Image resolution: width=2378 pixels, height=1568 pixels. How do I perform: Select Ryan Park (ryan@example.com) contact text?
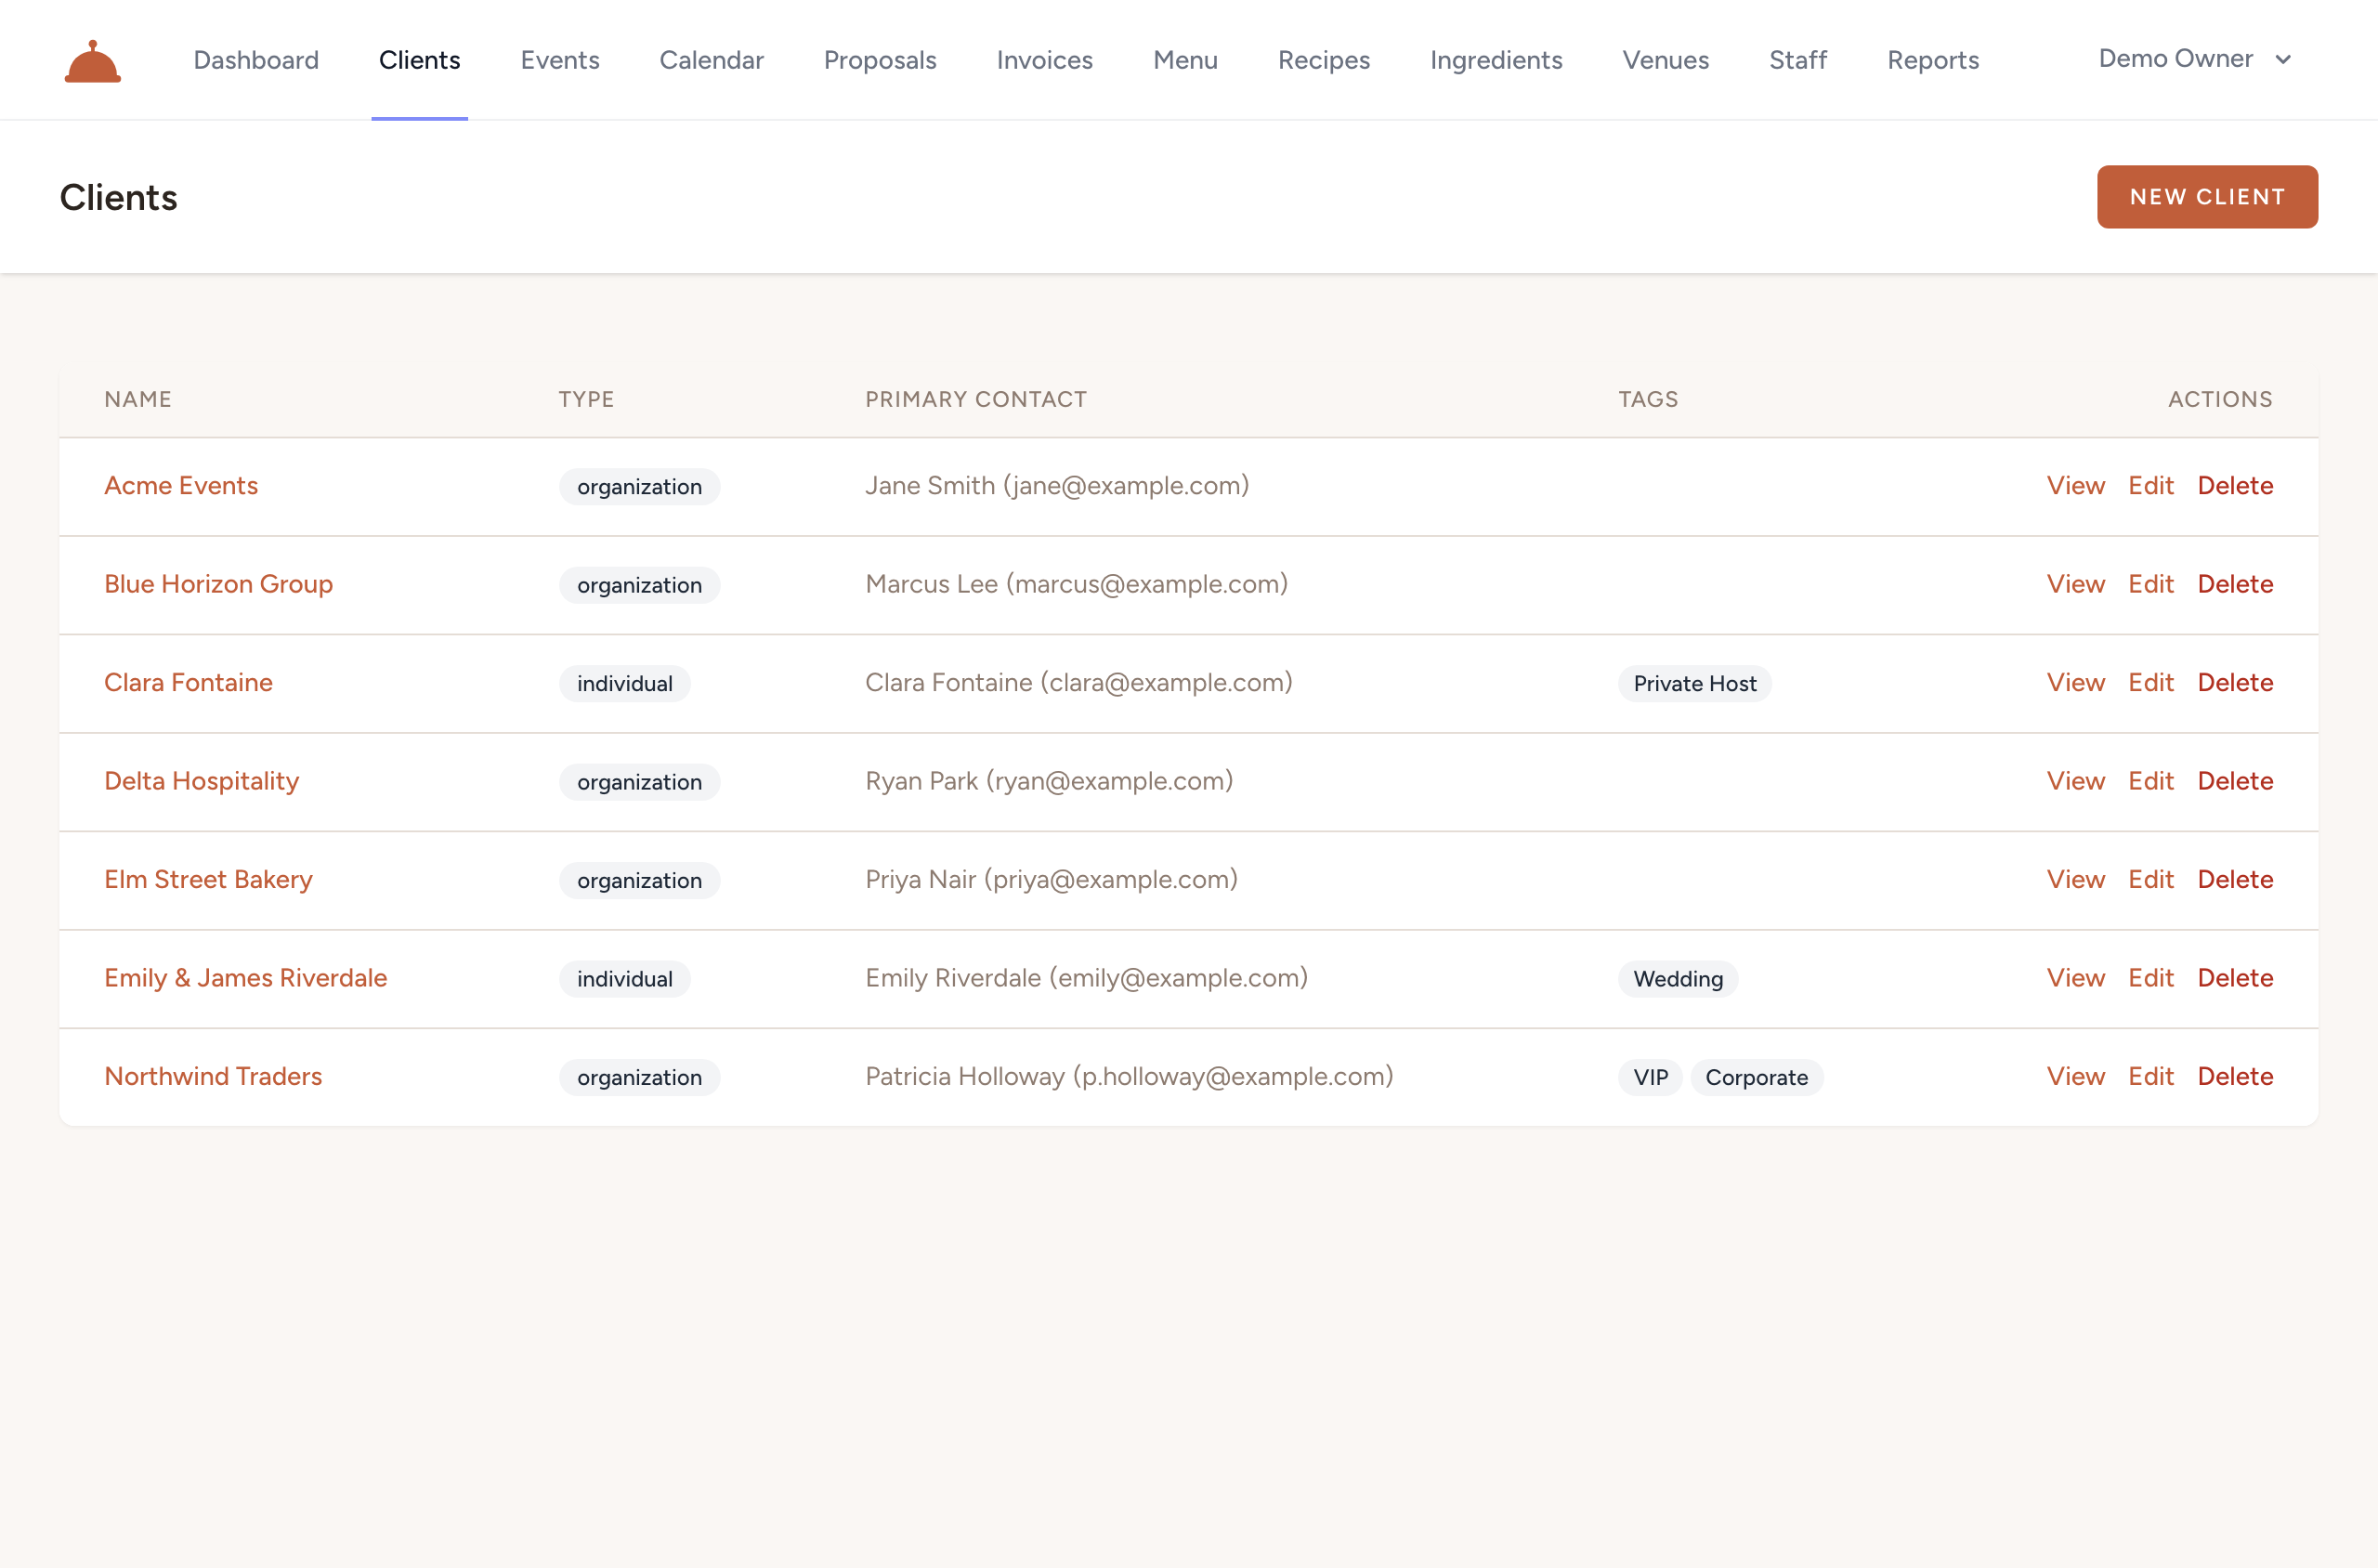click(x=1049, y=781)
